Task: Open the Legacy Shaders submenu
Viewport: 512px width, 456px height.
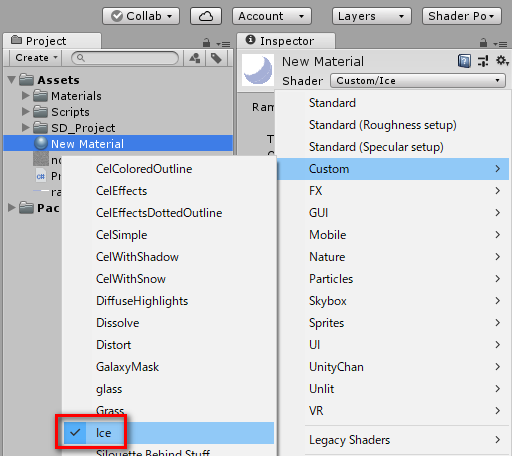Action: coord(393,440)
